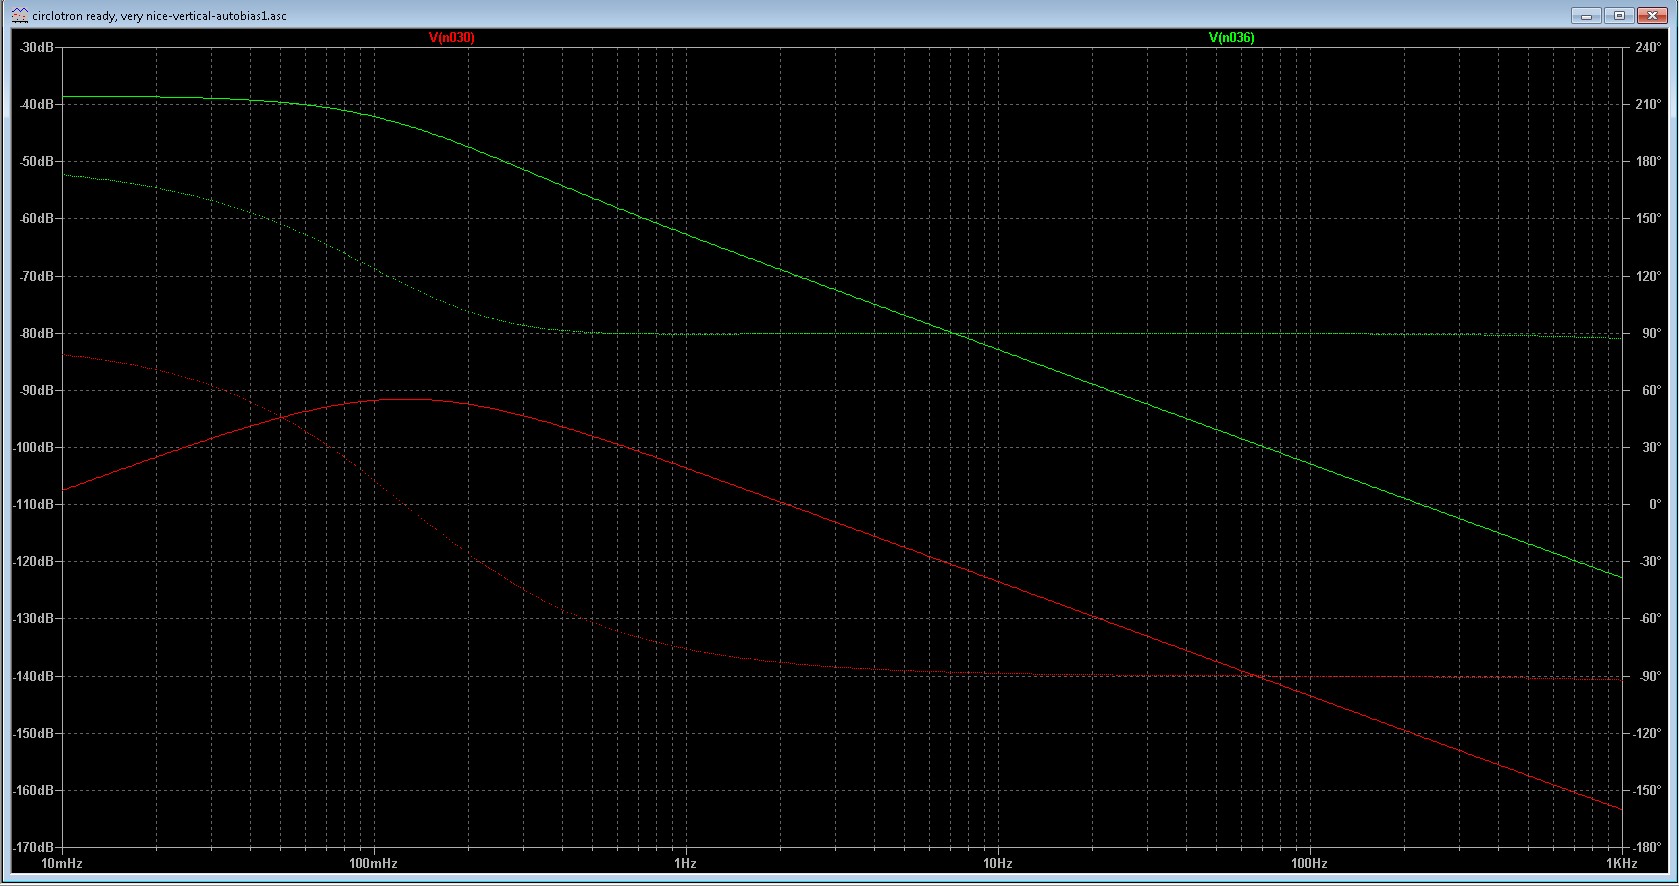Click the 90° phase axis label
The image size is (1679, 886).
click(1650, 333)
